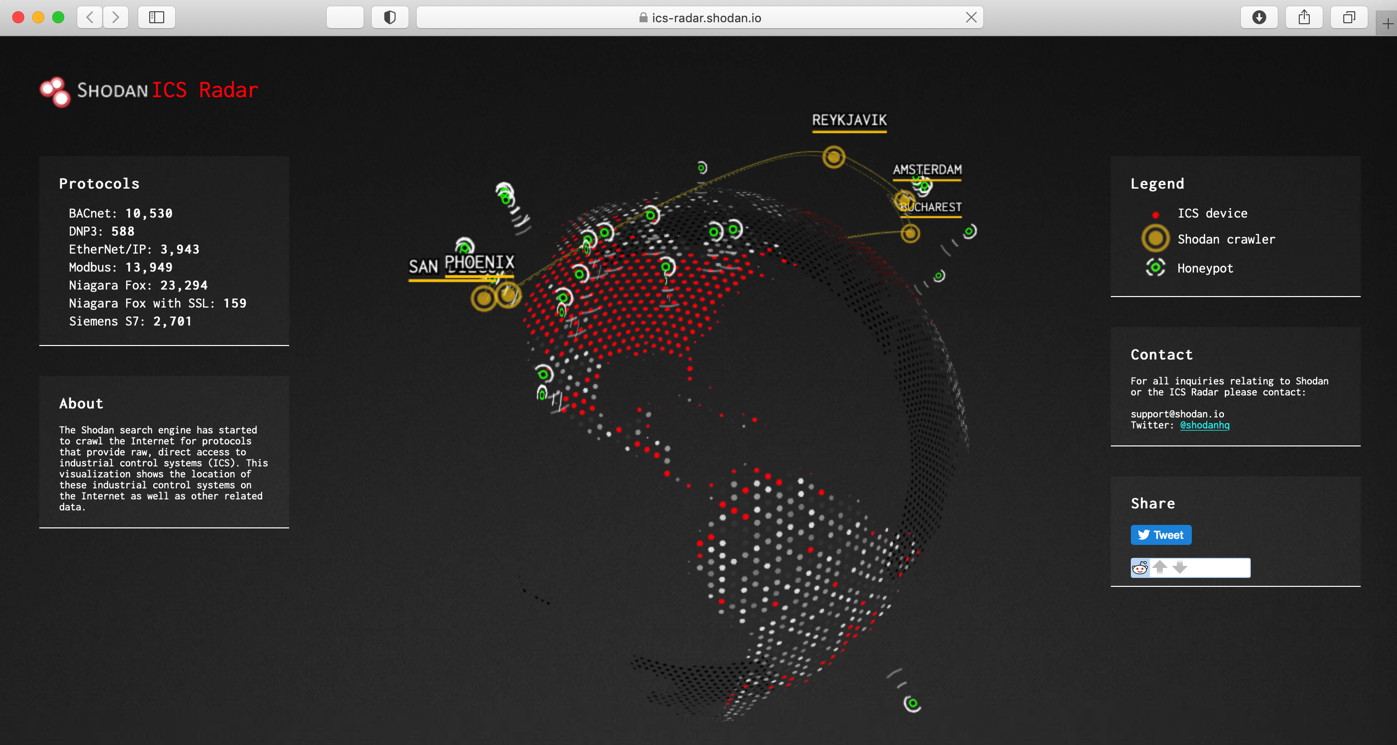Select the Reykjavik crawler marker on globe
The width and height of the screenshot is (1397, 745).
[833, 156]
